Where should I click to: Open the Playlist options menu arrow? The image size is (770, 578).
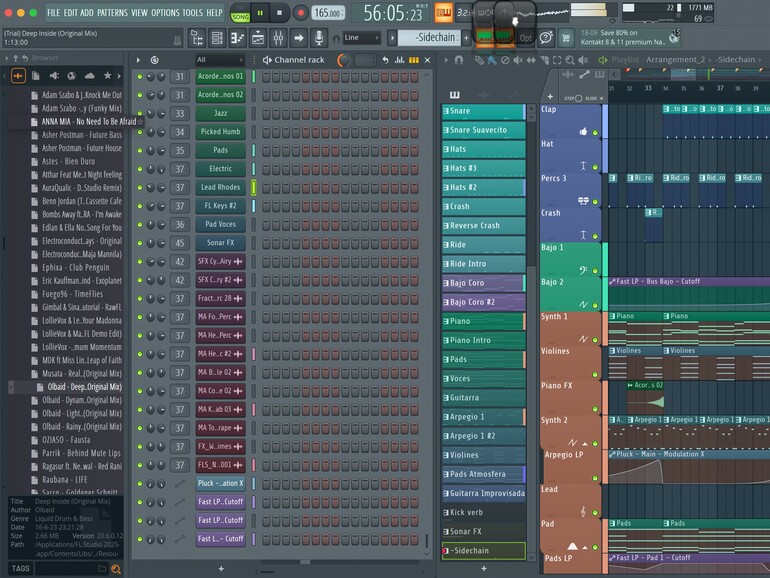pos(446,60)
